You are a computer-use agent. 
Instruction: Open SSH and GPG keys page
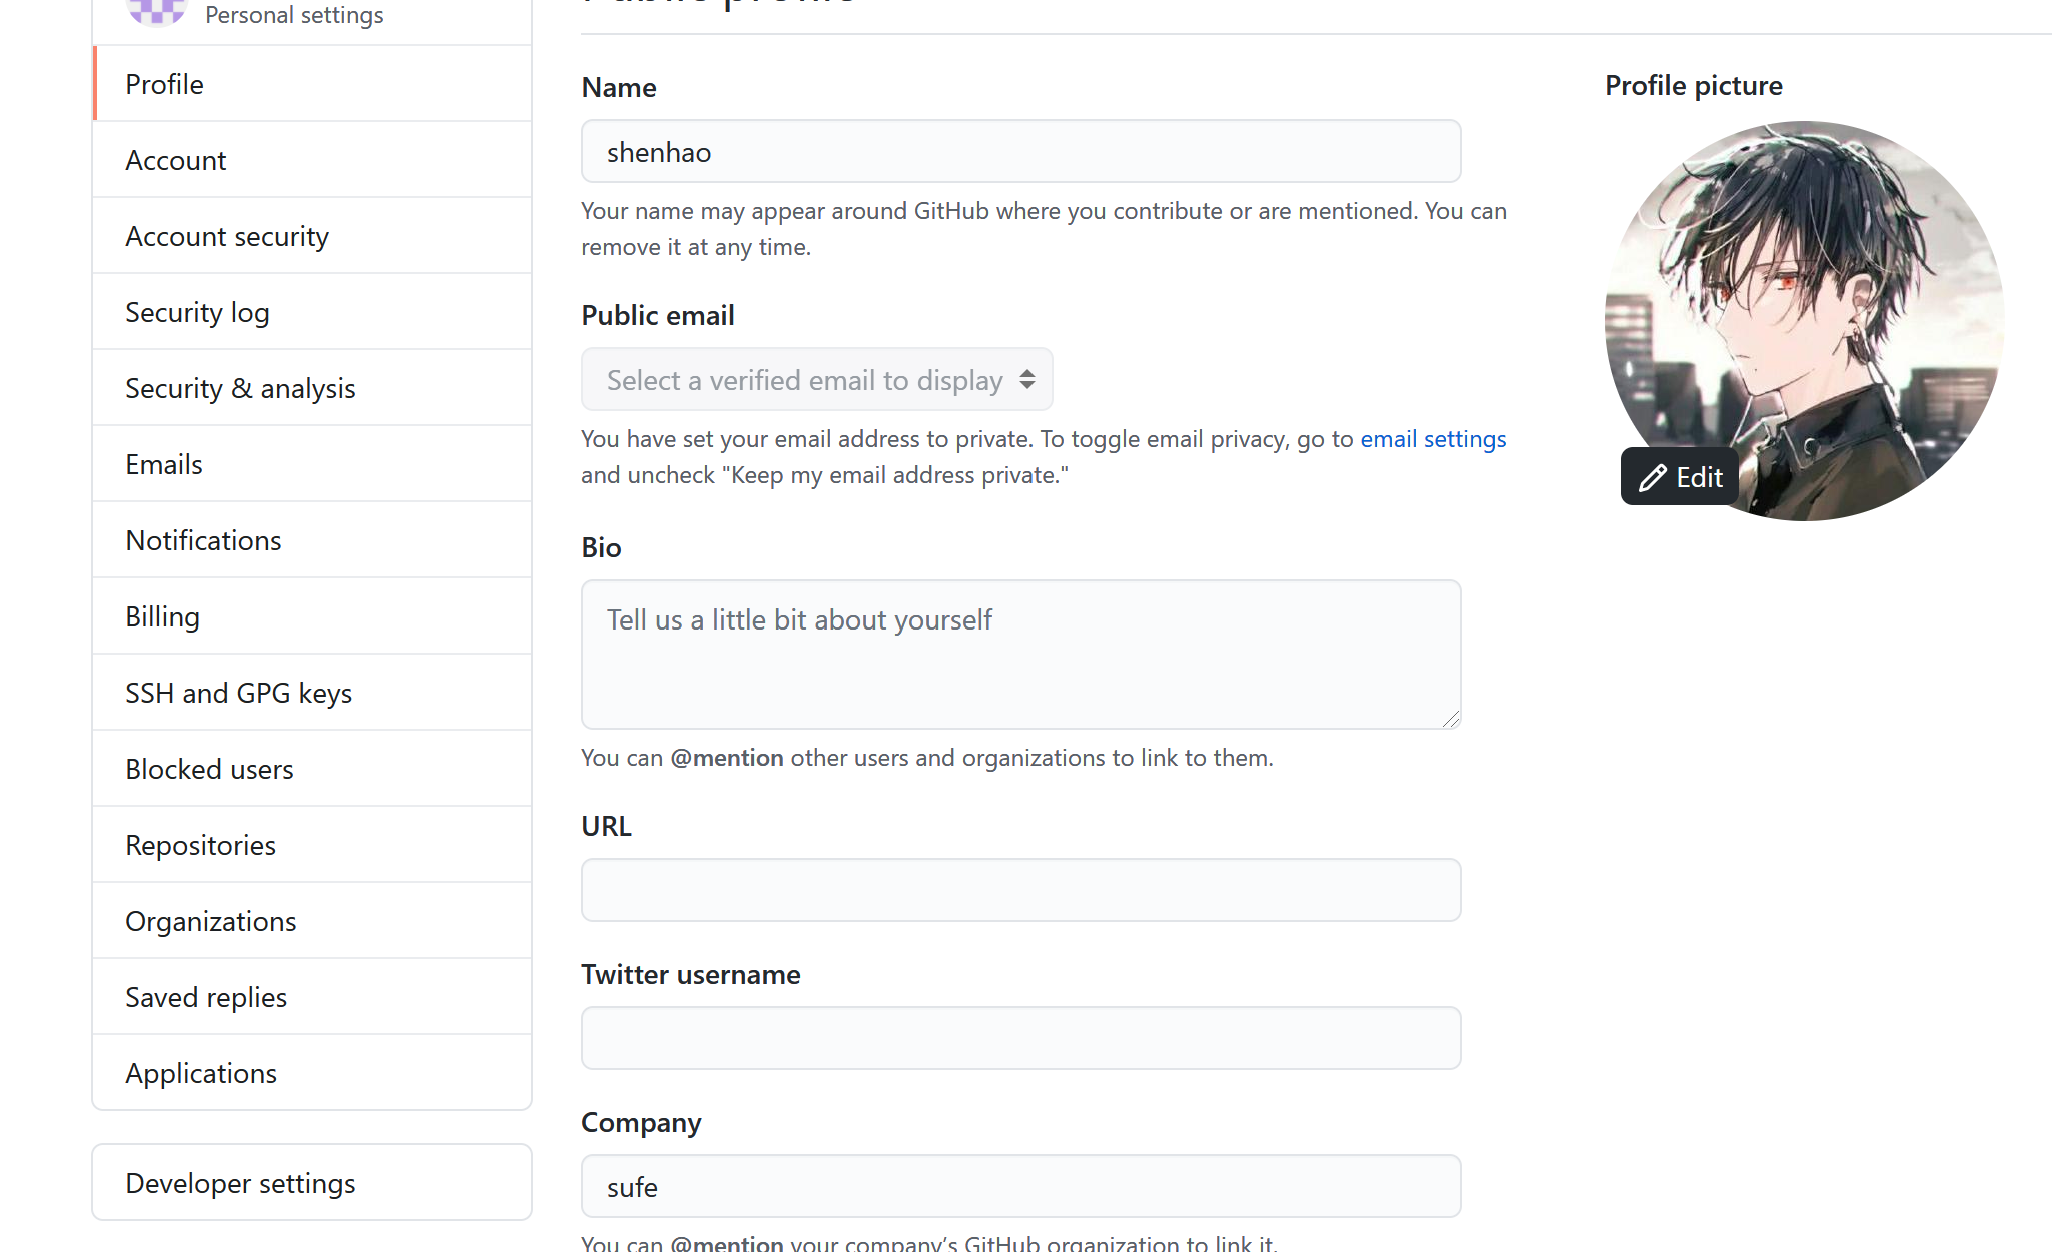tap(238, 693)
